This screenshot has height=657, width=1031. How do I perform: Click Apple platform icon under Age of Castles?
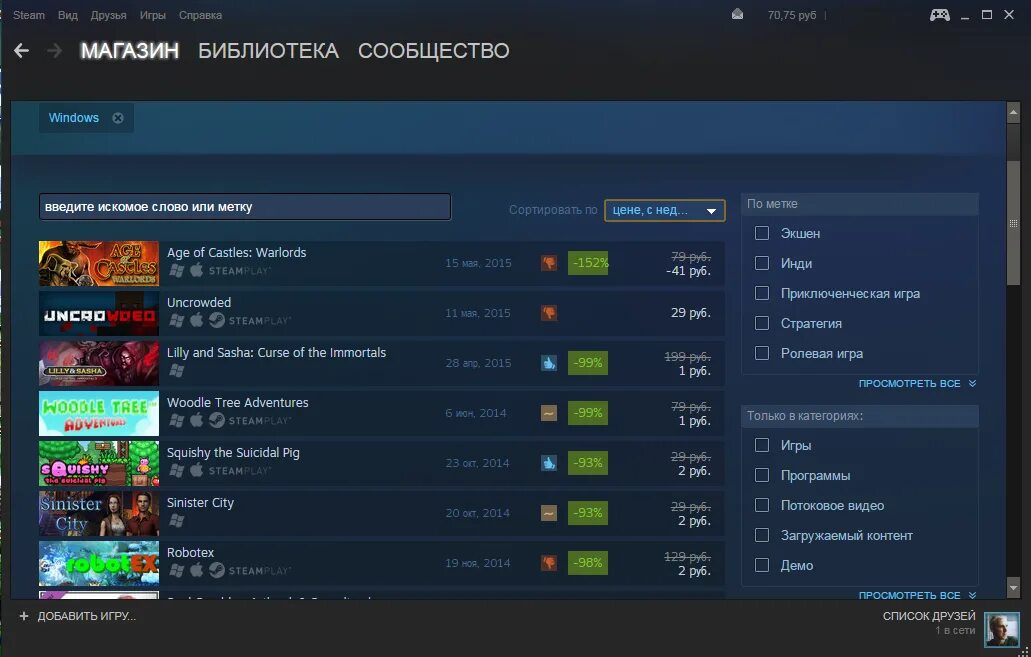[197, 270]
